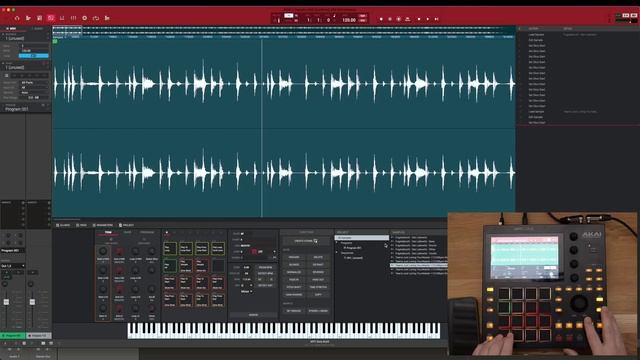The width and height of the screenshot is (640, 360).
Task: Start playback with the play triangle button
Action: pos(428,19)
